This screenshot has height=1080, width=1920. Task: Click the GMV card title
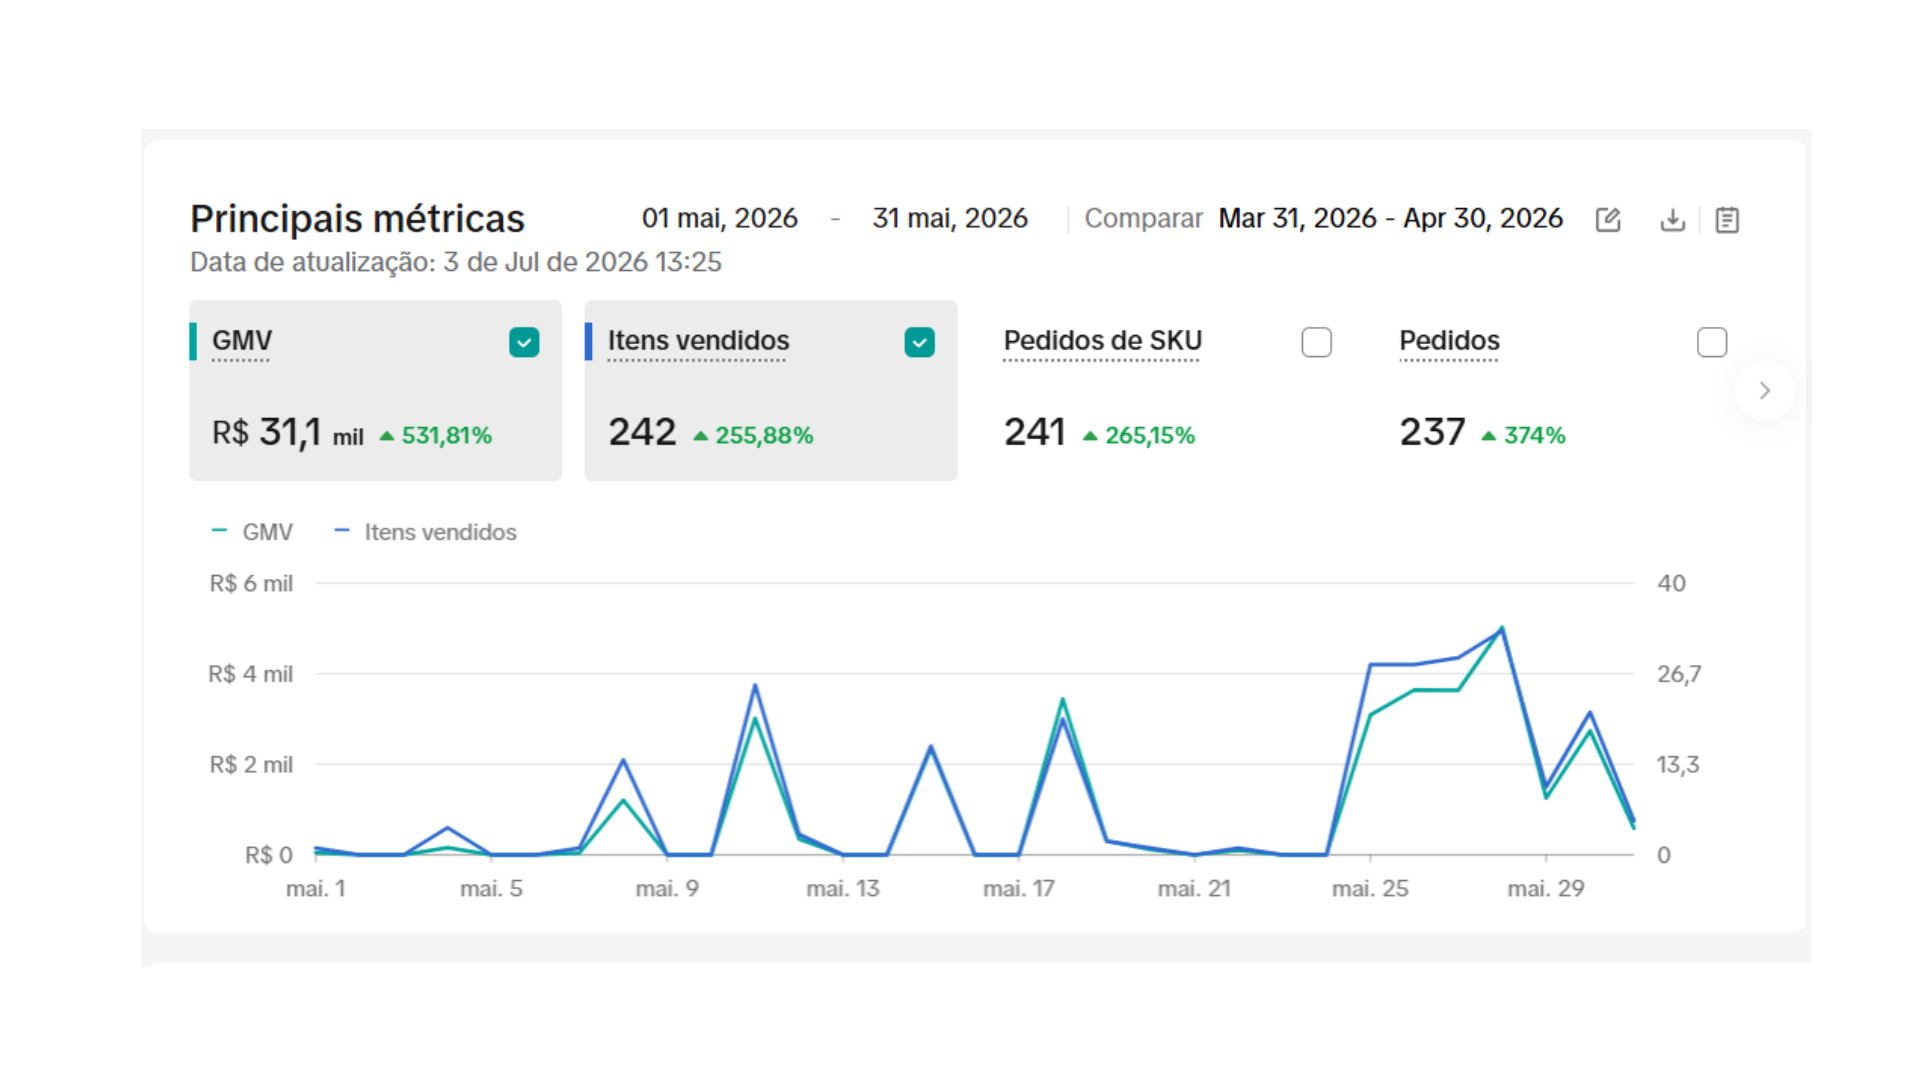click(242, 341)
